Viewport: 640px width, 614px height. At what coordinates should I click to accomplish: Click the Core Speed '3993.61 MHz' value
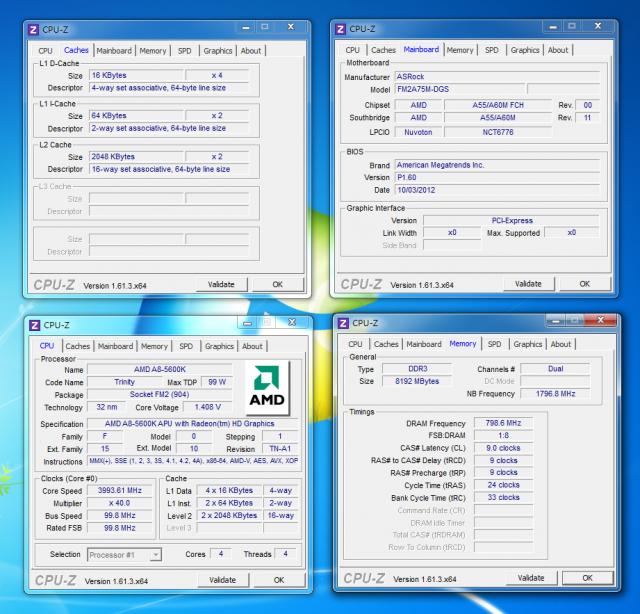click(x=120, y=491)
